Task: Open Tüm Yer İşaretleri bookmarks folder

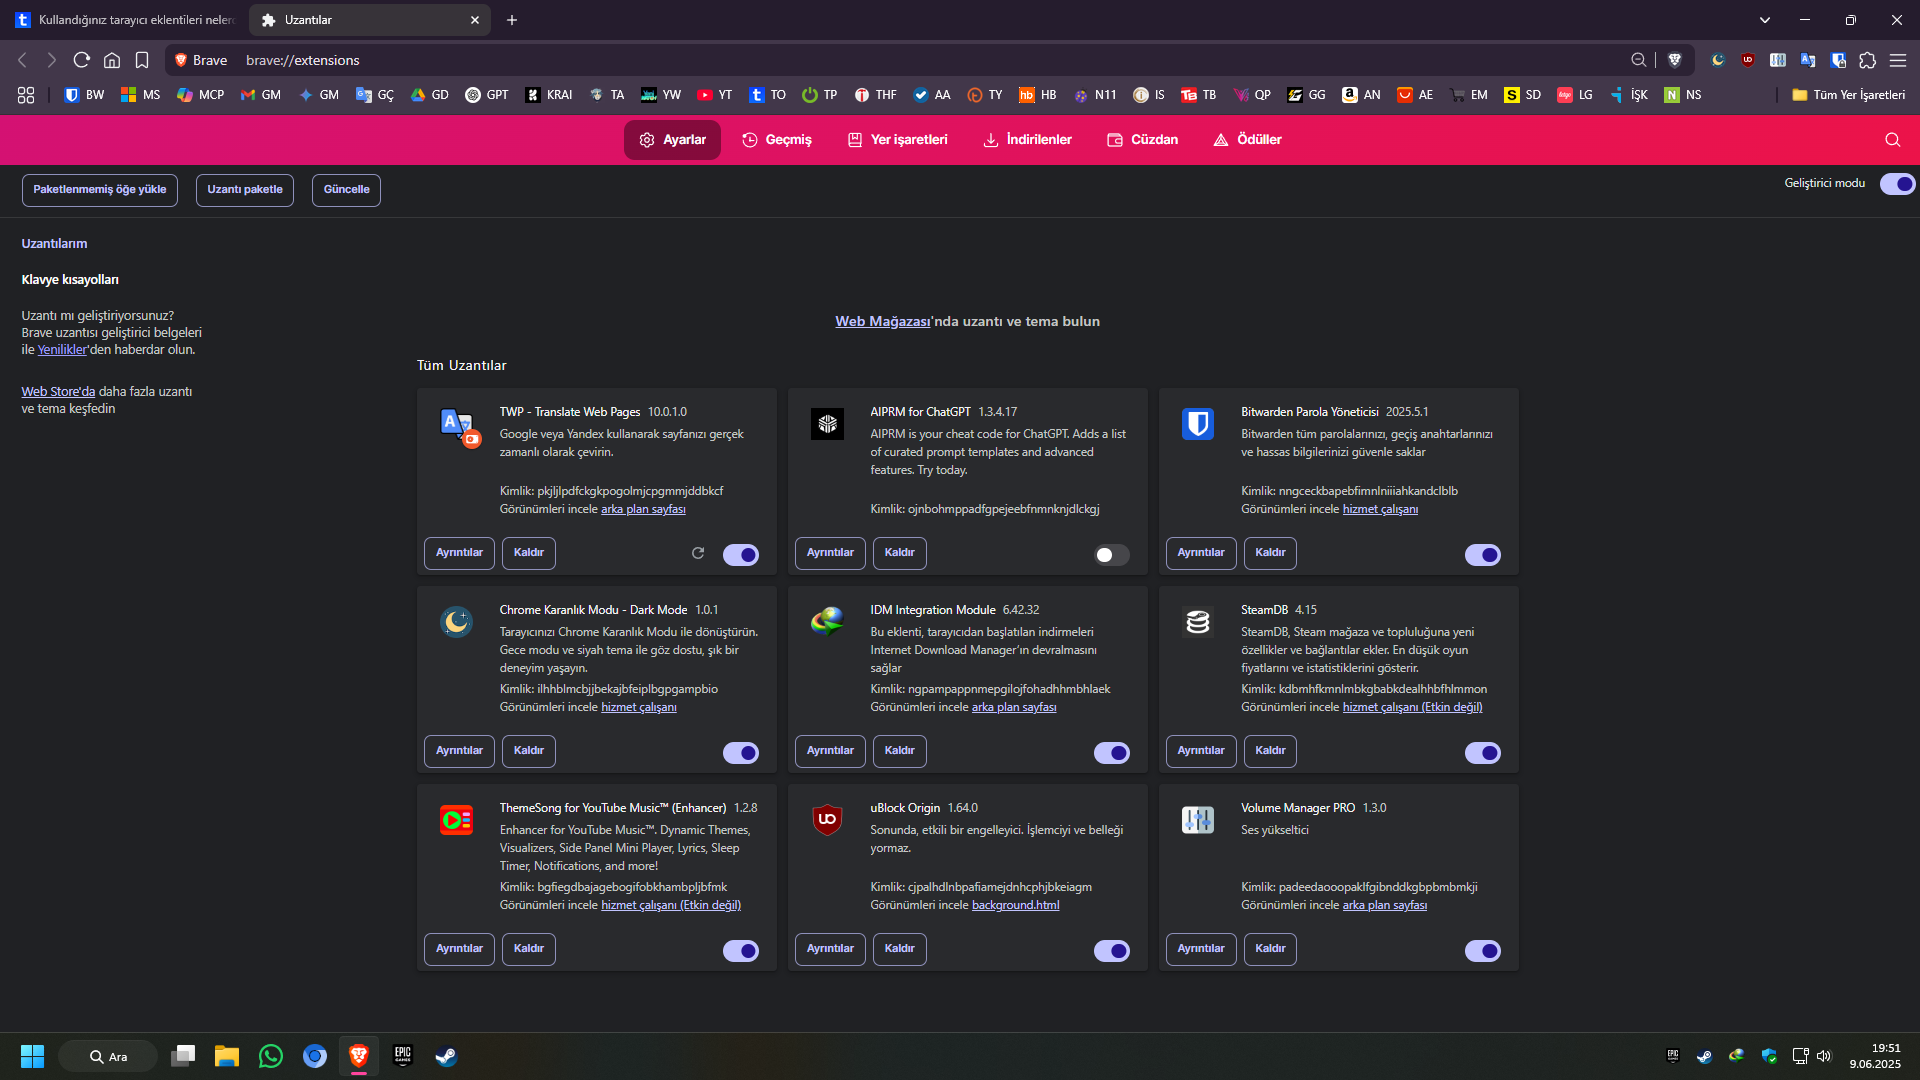Action: coord(1848,95)
